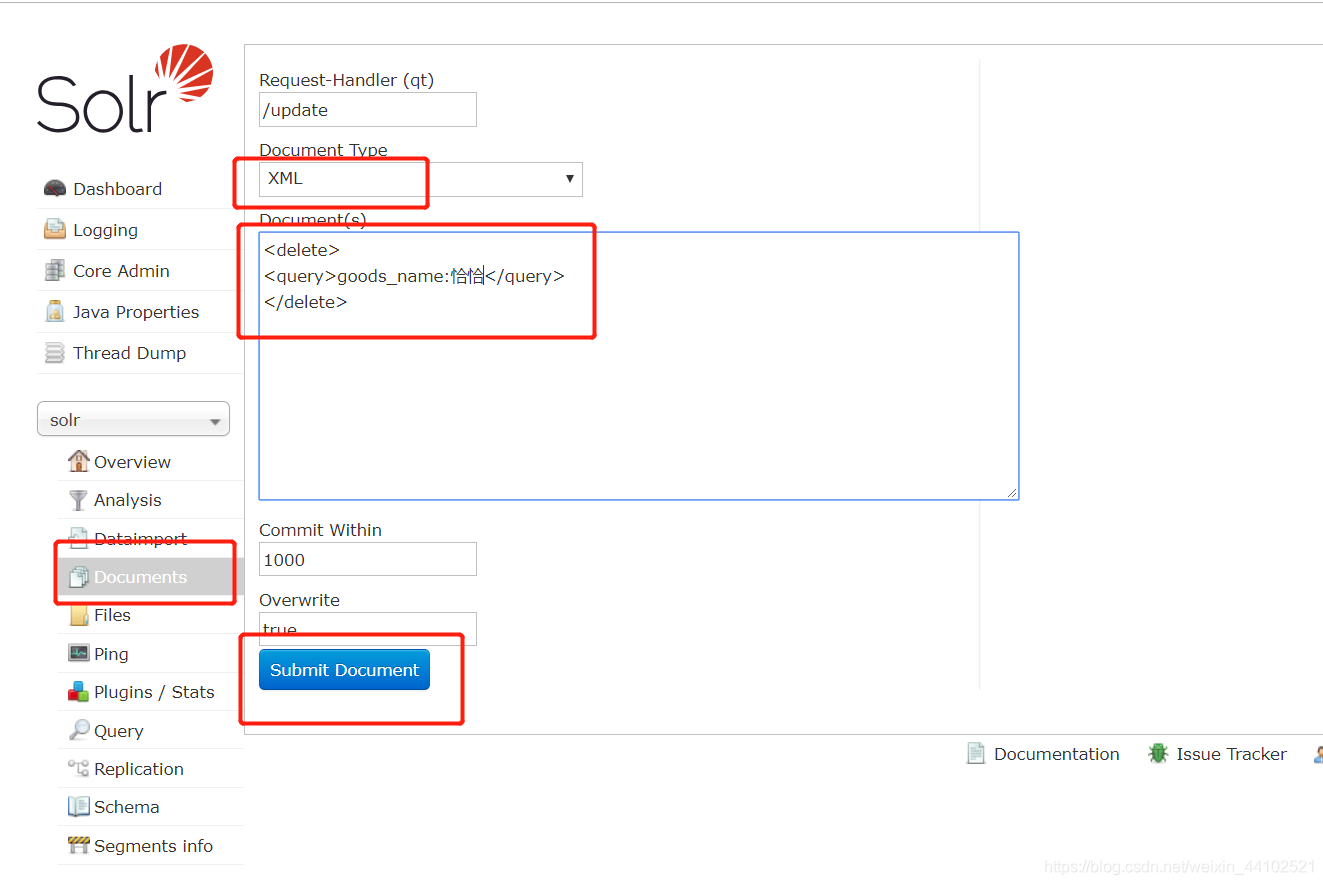This screenshot has height=885, width=1323.
Task: Click the Overview house icon
Action: (x=78, y=461)
